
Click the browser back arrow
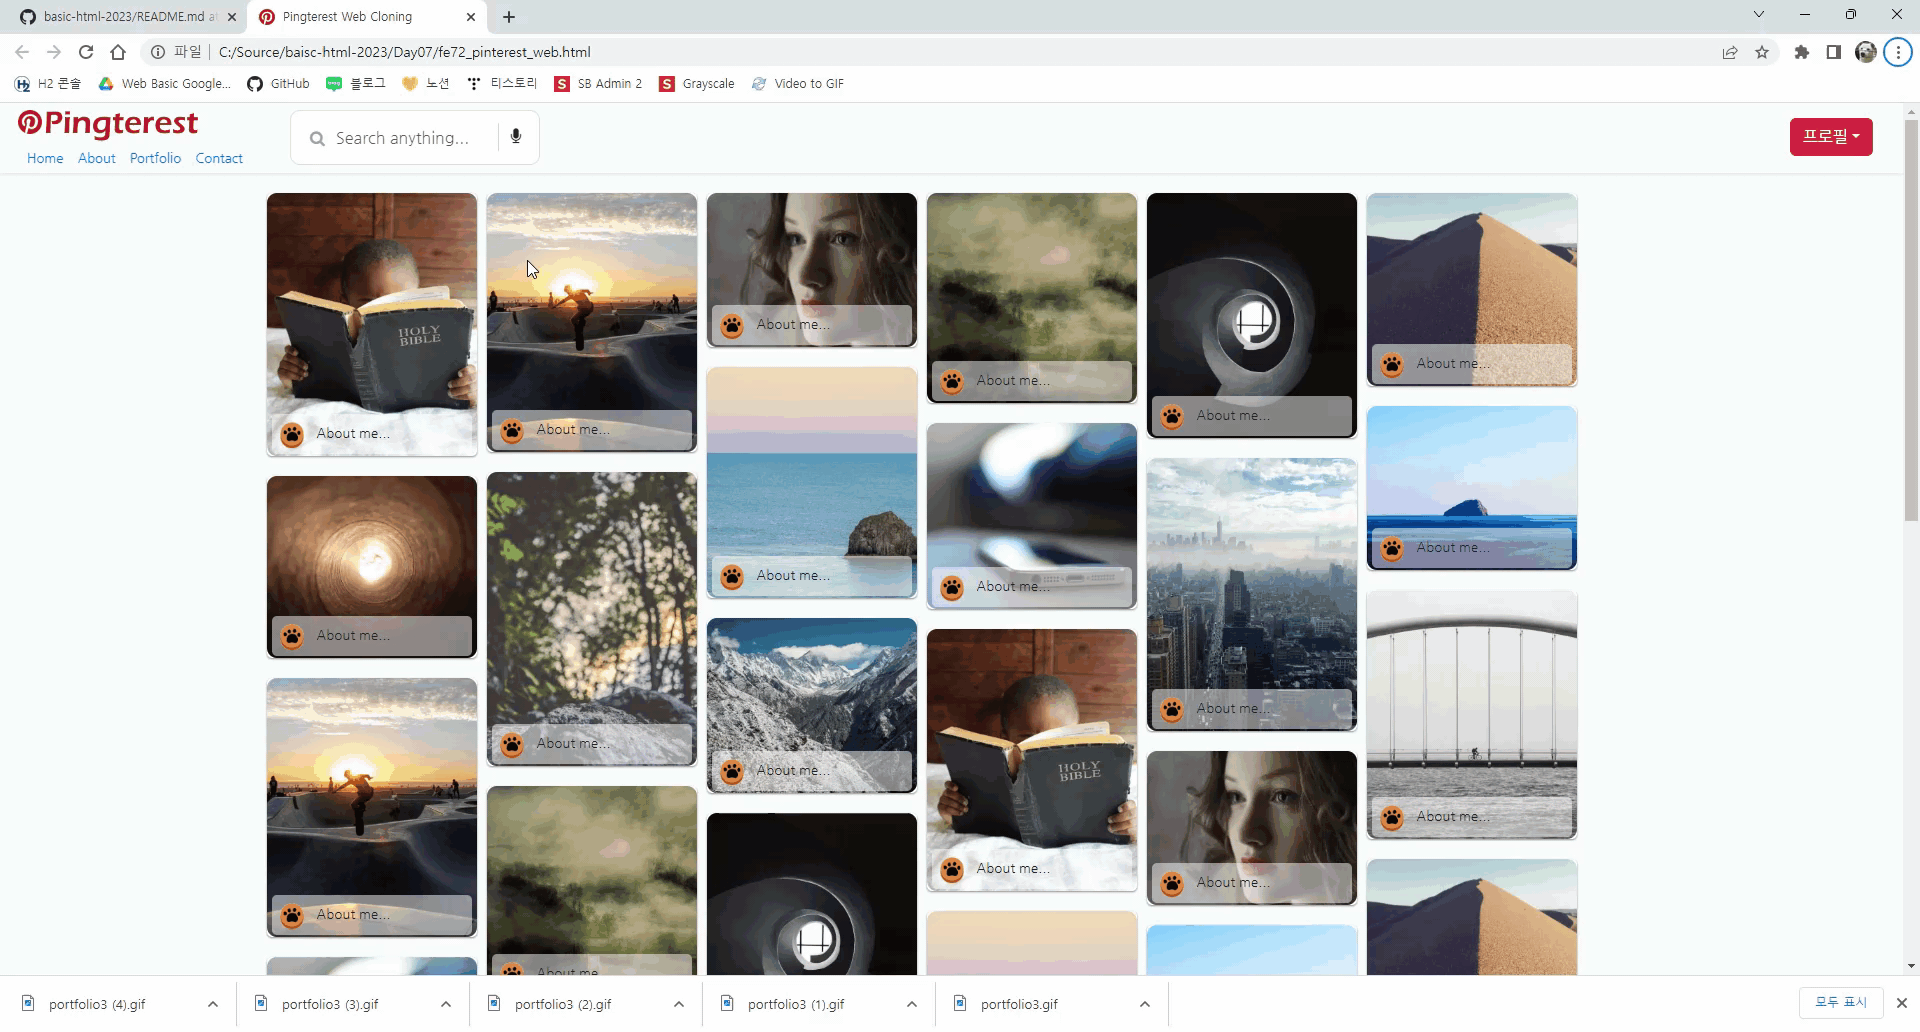coord(22,52)
